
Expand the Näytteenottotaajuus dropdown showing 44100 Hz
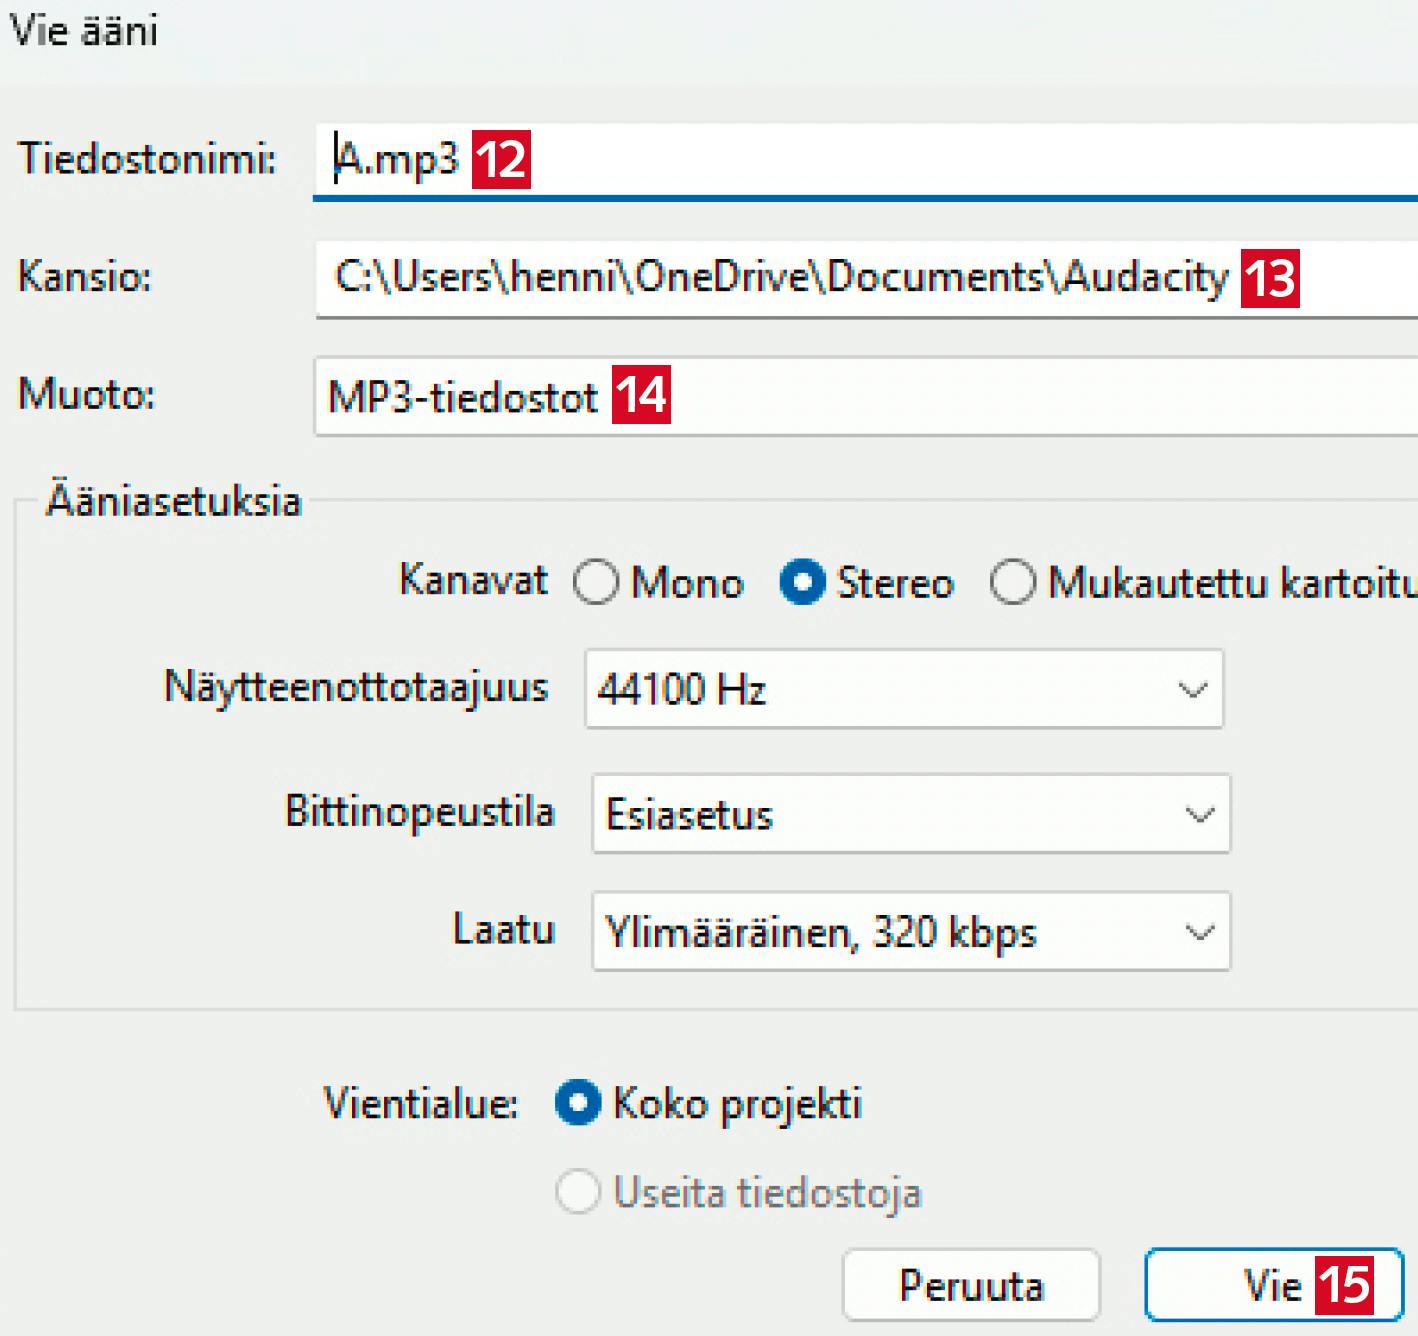pyautogui.click(x=903, y=689)
